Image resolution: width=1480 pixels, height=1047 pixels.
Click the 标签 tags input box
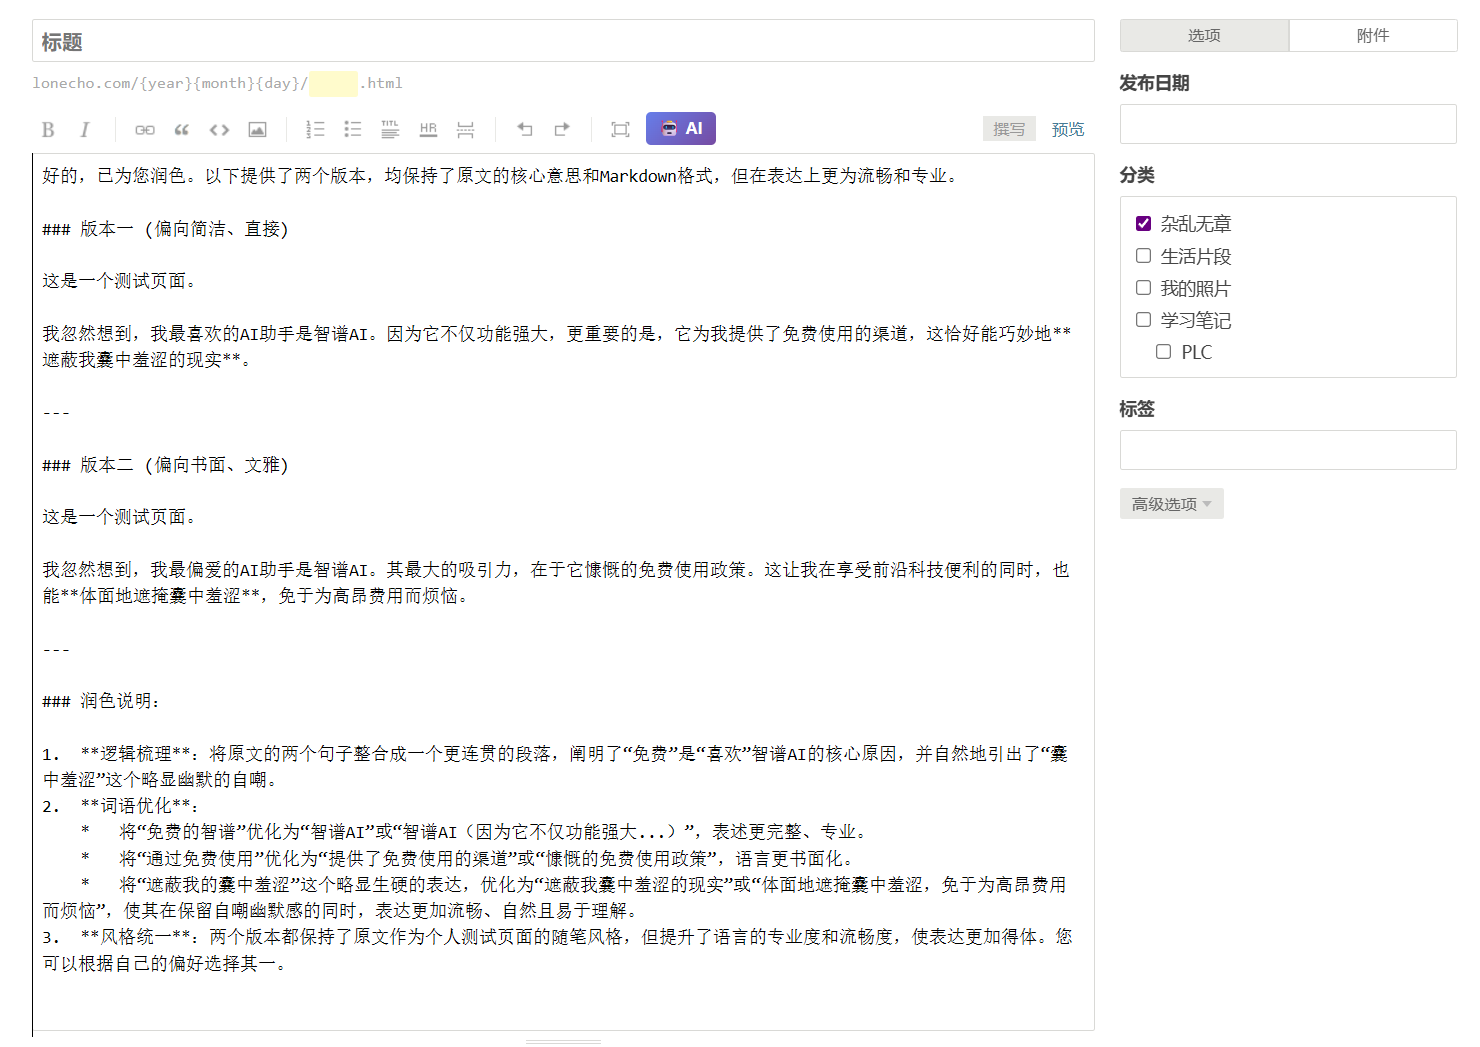(x=1288, y=450)
